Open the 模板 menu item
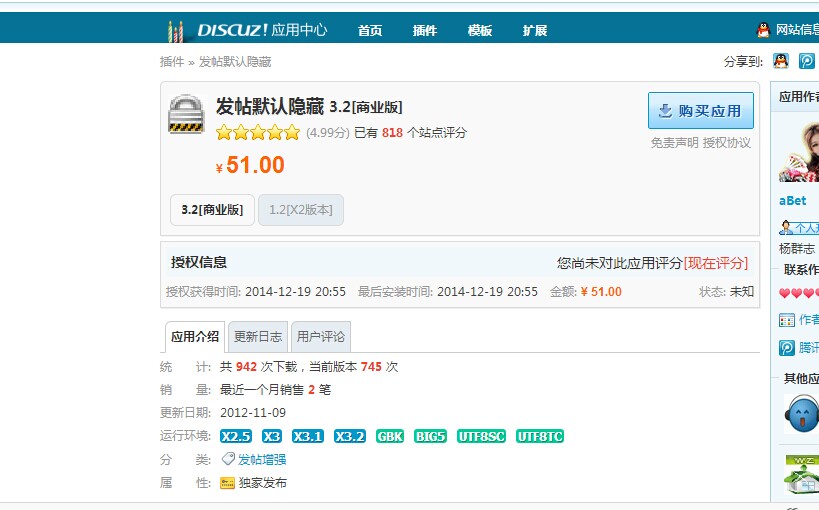The image size is (819, 510). 480,30
